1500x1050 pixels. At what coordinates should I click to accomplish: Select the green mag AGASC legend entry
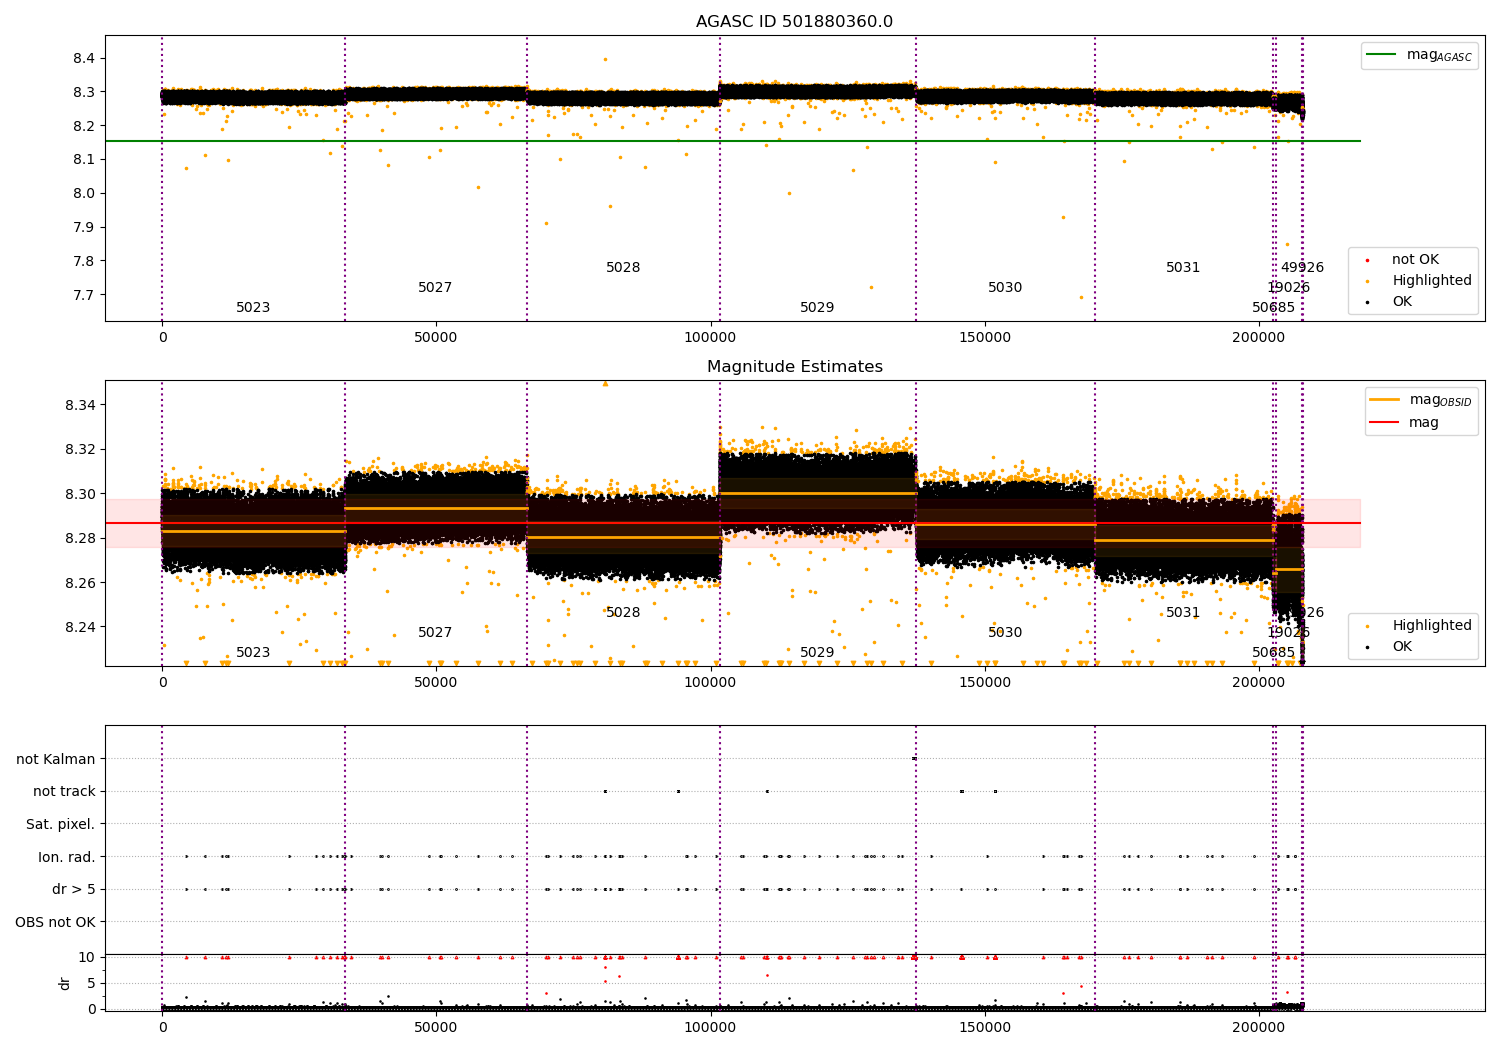point(1419,55)
